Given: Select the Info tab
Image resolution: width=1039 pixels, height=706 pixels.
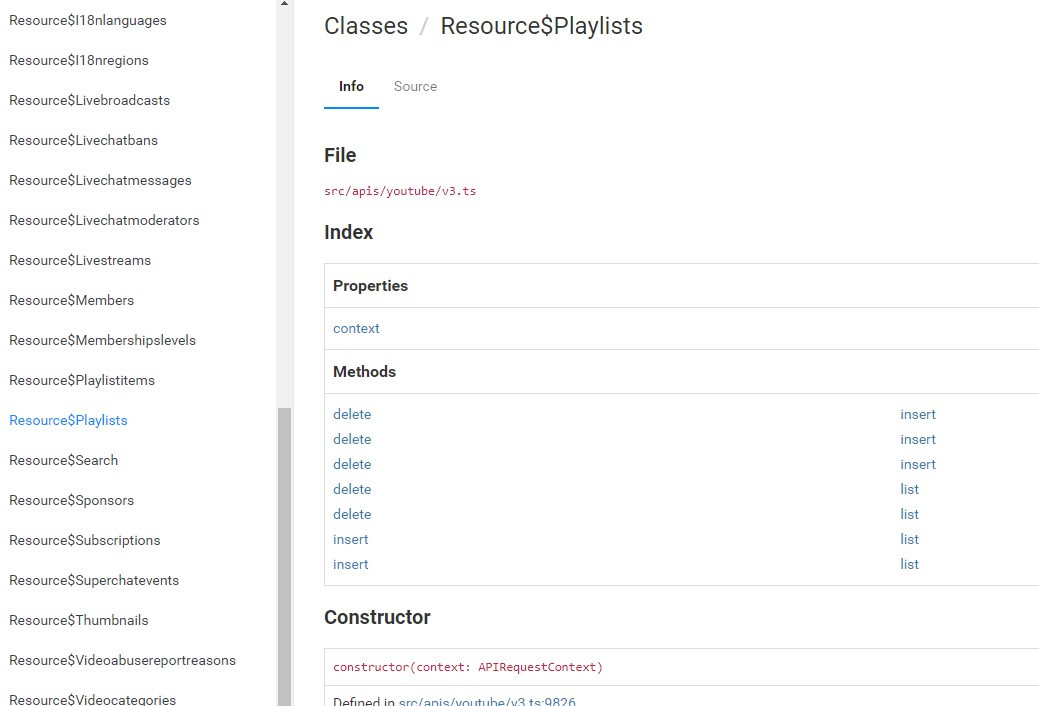Looking at the screenshot, I should 351,86.
